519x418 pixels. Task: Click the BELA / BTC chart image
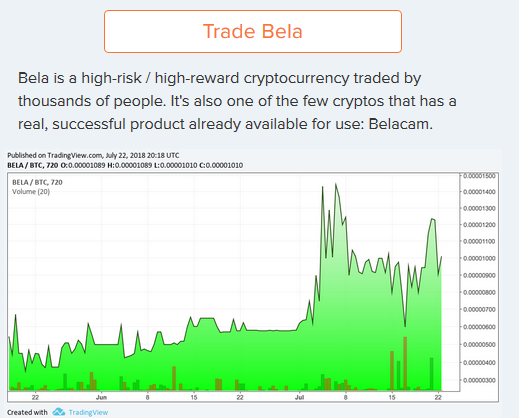[x=253, y=287]
